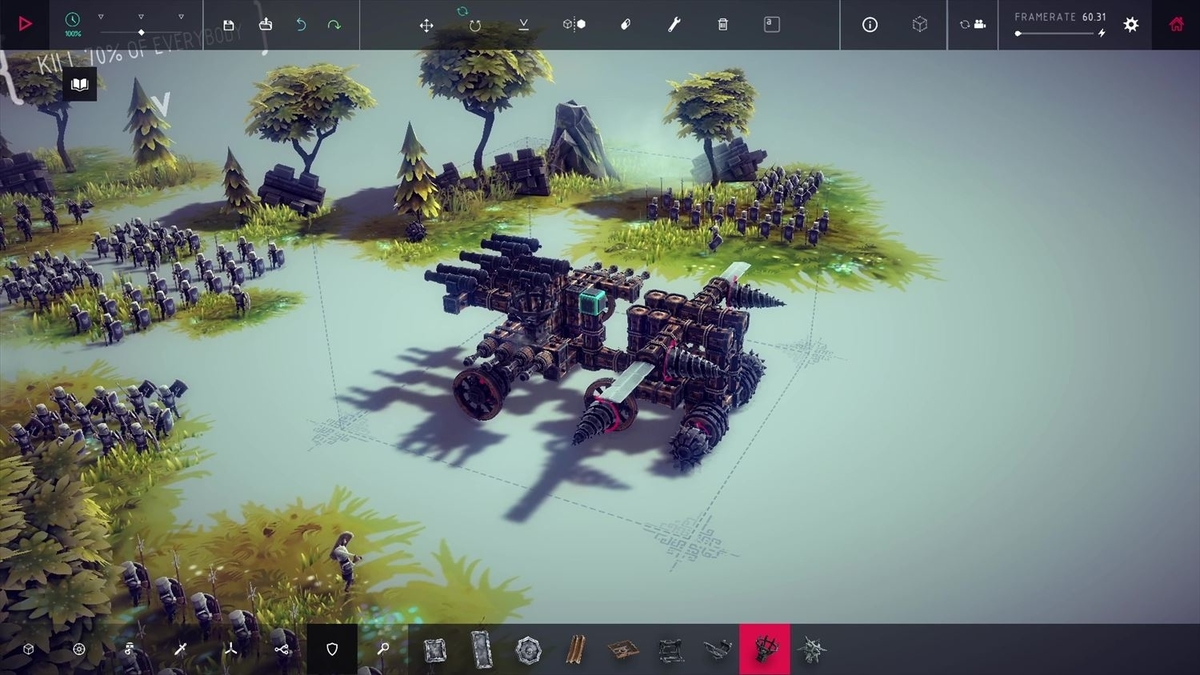This screenshot has width=1200, height=675.
Task: Save the machine with the floppy disk icon
Action: [x=229, y=25]
